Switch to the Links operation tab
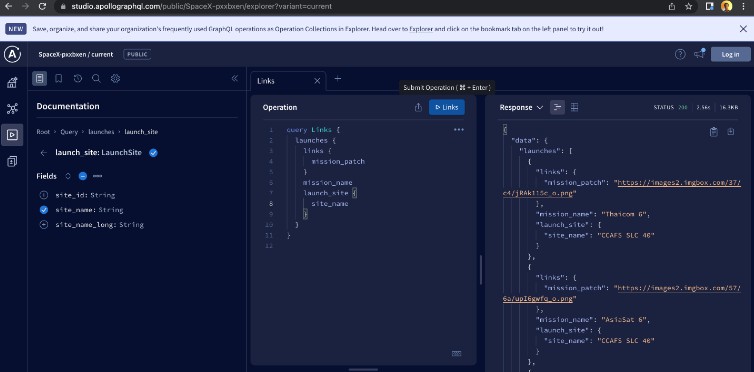 266,81
